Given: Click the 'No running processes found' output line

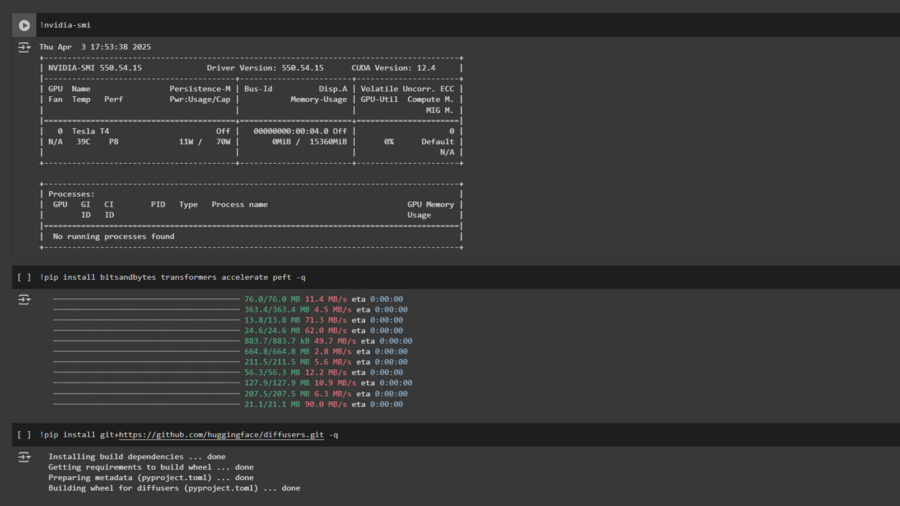Looking at the screenshot, I should pyautogui.click(x=114, y=236).
